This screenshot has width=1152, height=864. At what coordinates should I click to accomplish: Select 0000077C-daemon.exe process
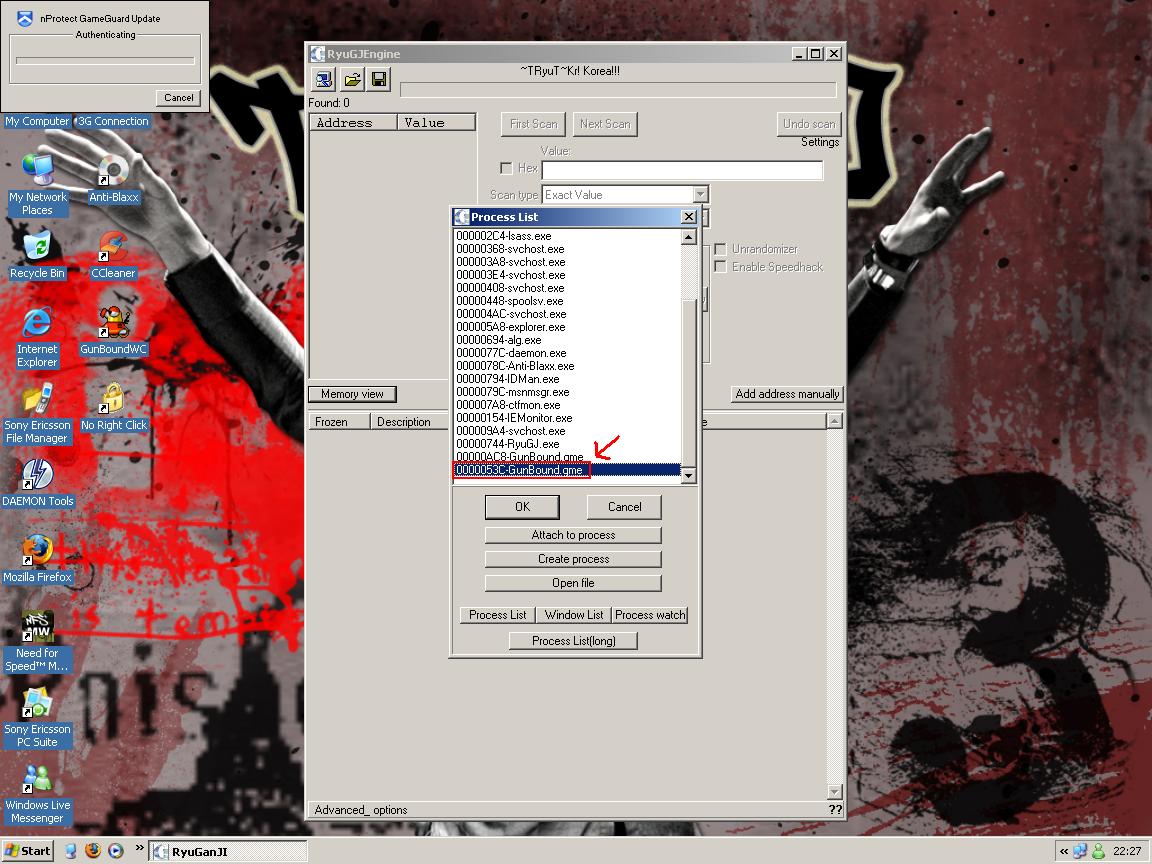coord(566,353)
